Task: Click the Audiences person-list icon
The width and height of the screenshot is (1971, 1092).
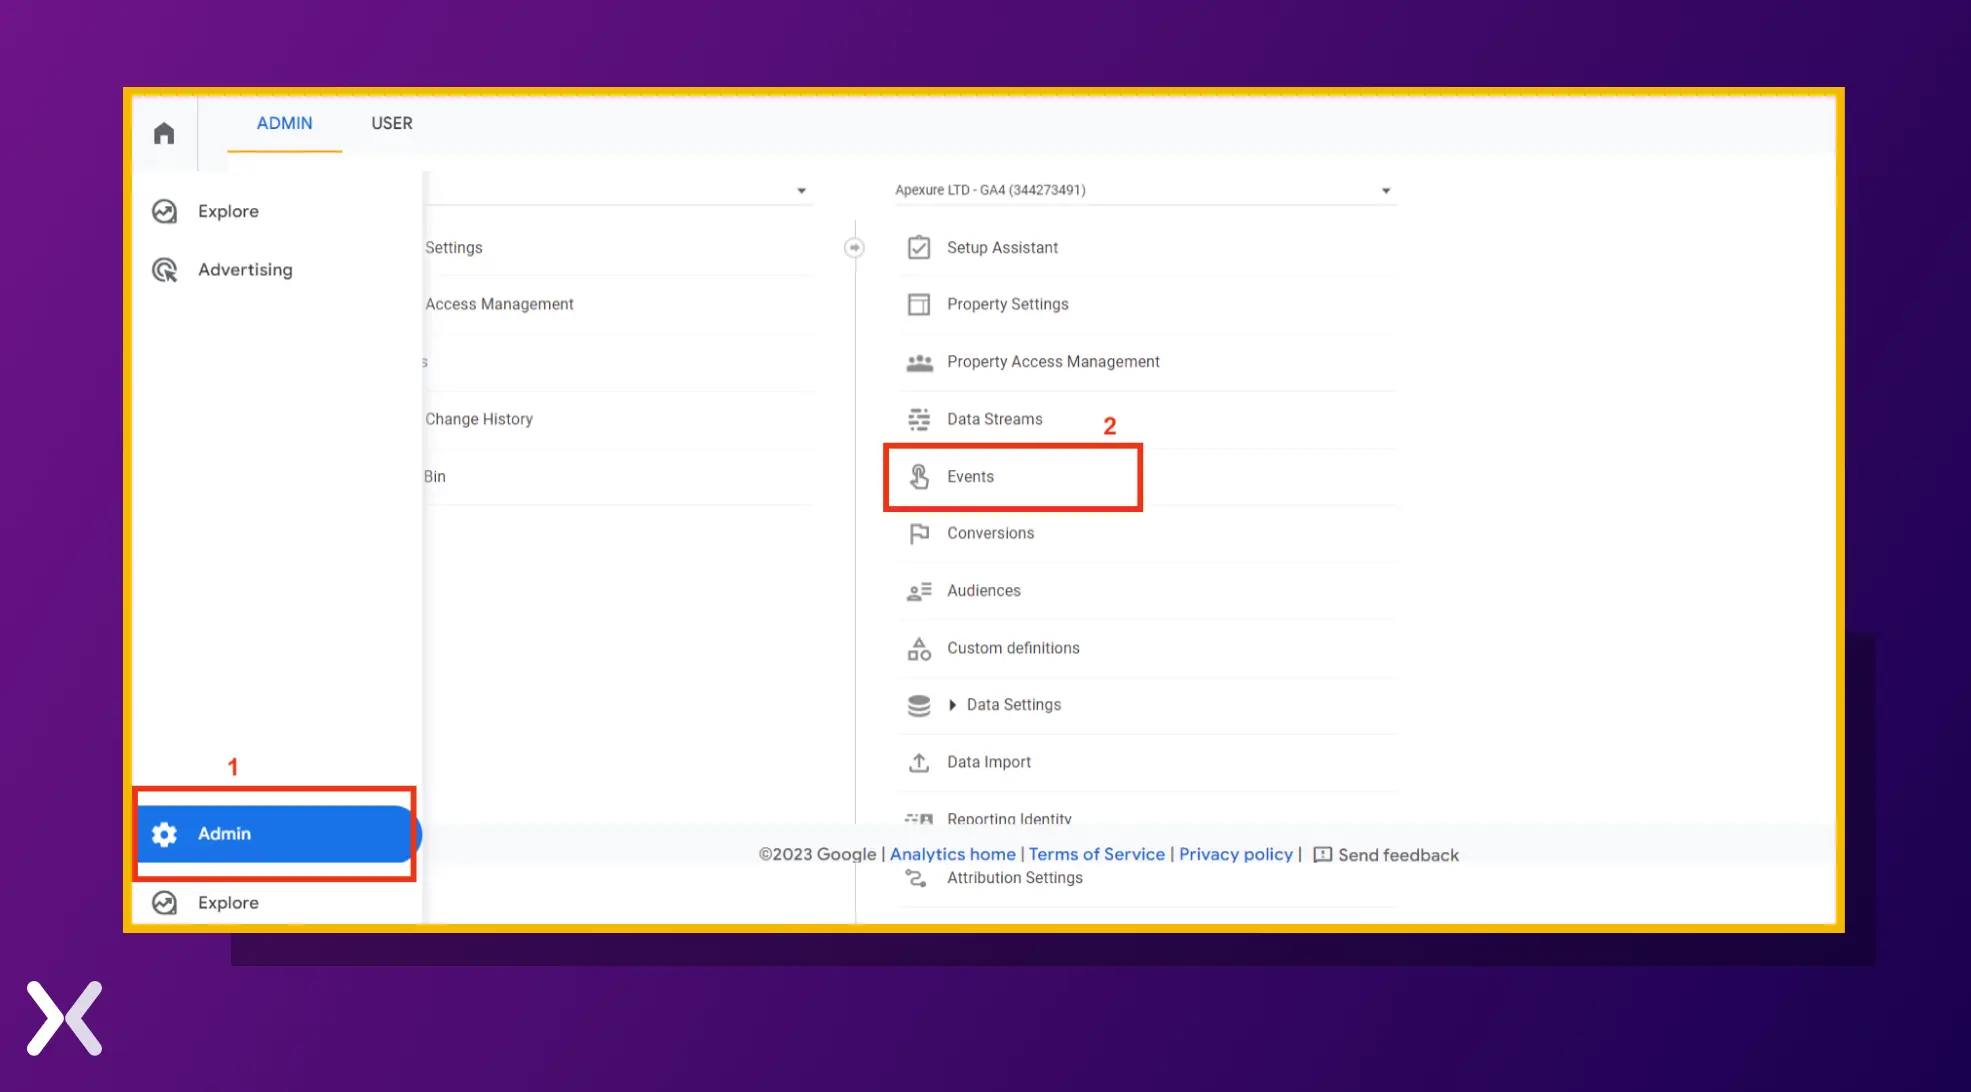Action: [919, 591]
